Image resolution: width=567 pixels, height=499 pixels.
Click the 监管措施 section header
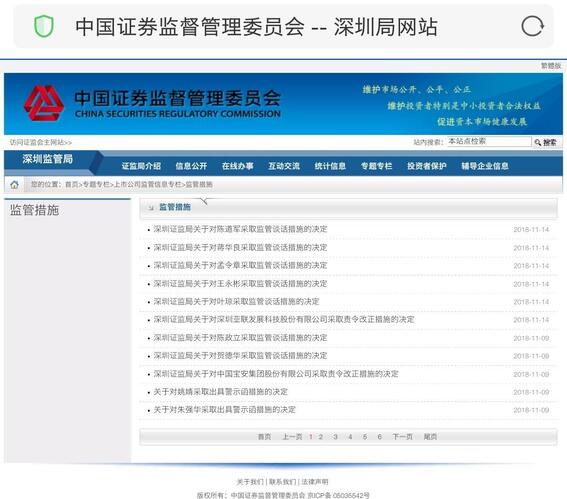pos(175,207)
